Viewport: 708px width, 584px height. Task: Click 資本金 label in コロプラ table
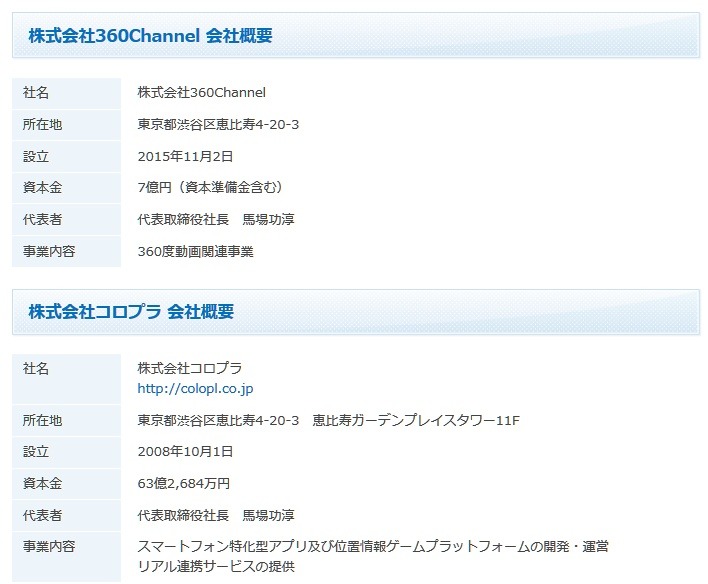pos(42,484)
